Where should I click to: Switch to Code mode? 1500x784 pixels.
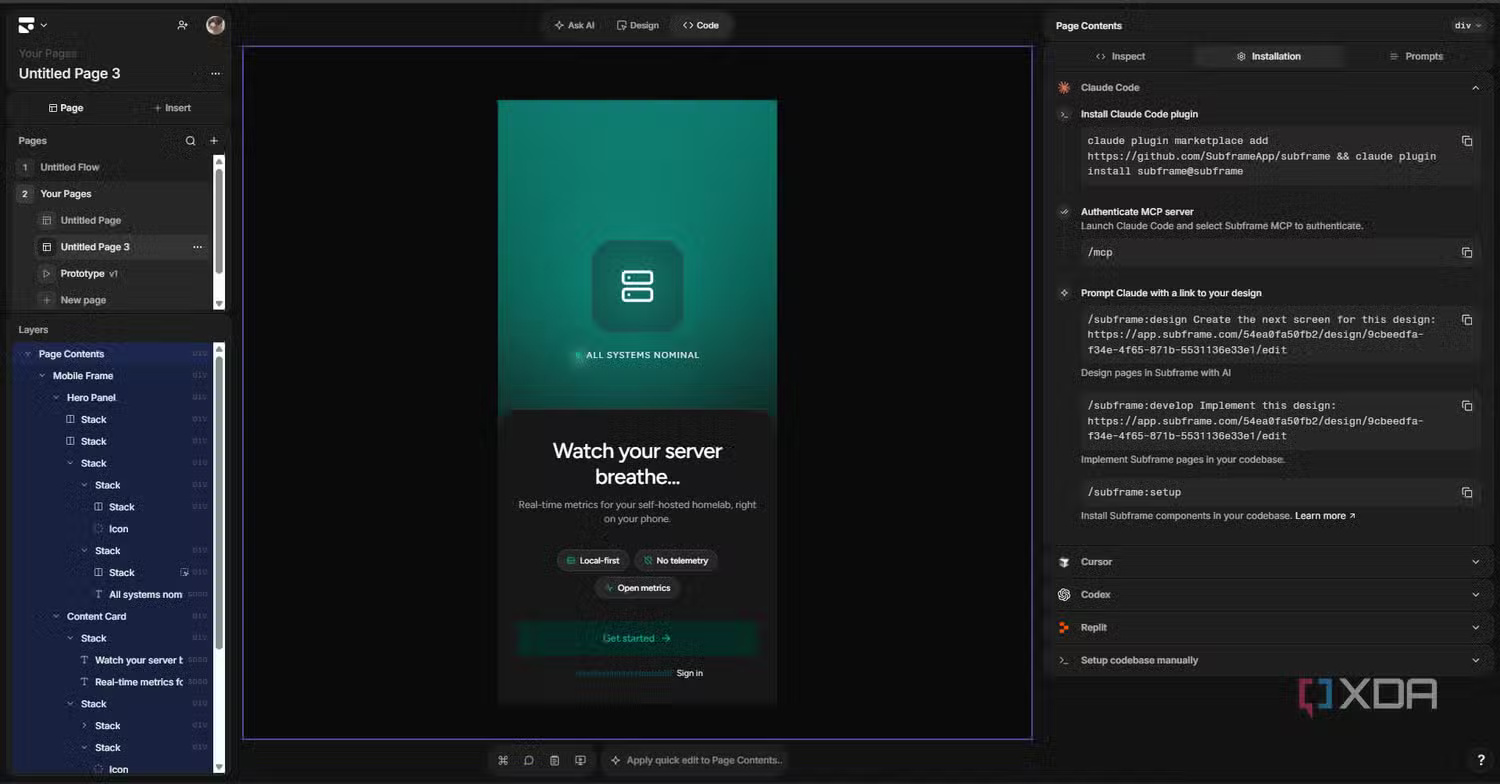pyautogui.click(x=701, y=25)
